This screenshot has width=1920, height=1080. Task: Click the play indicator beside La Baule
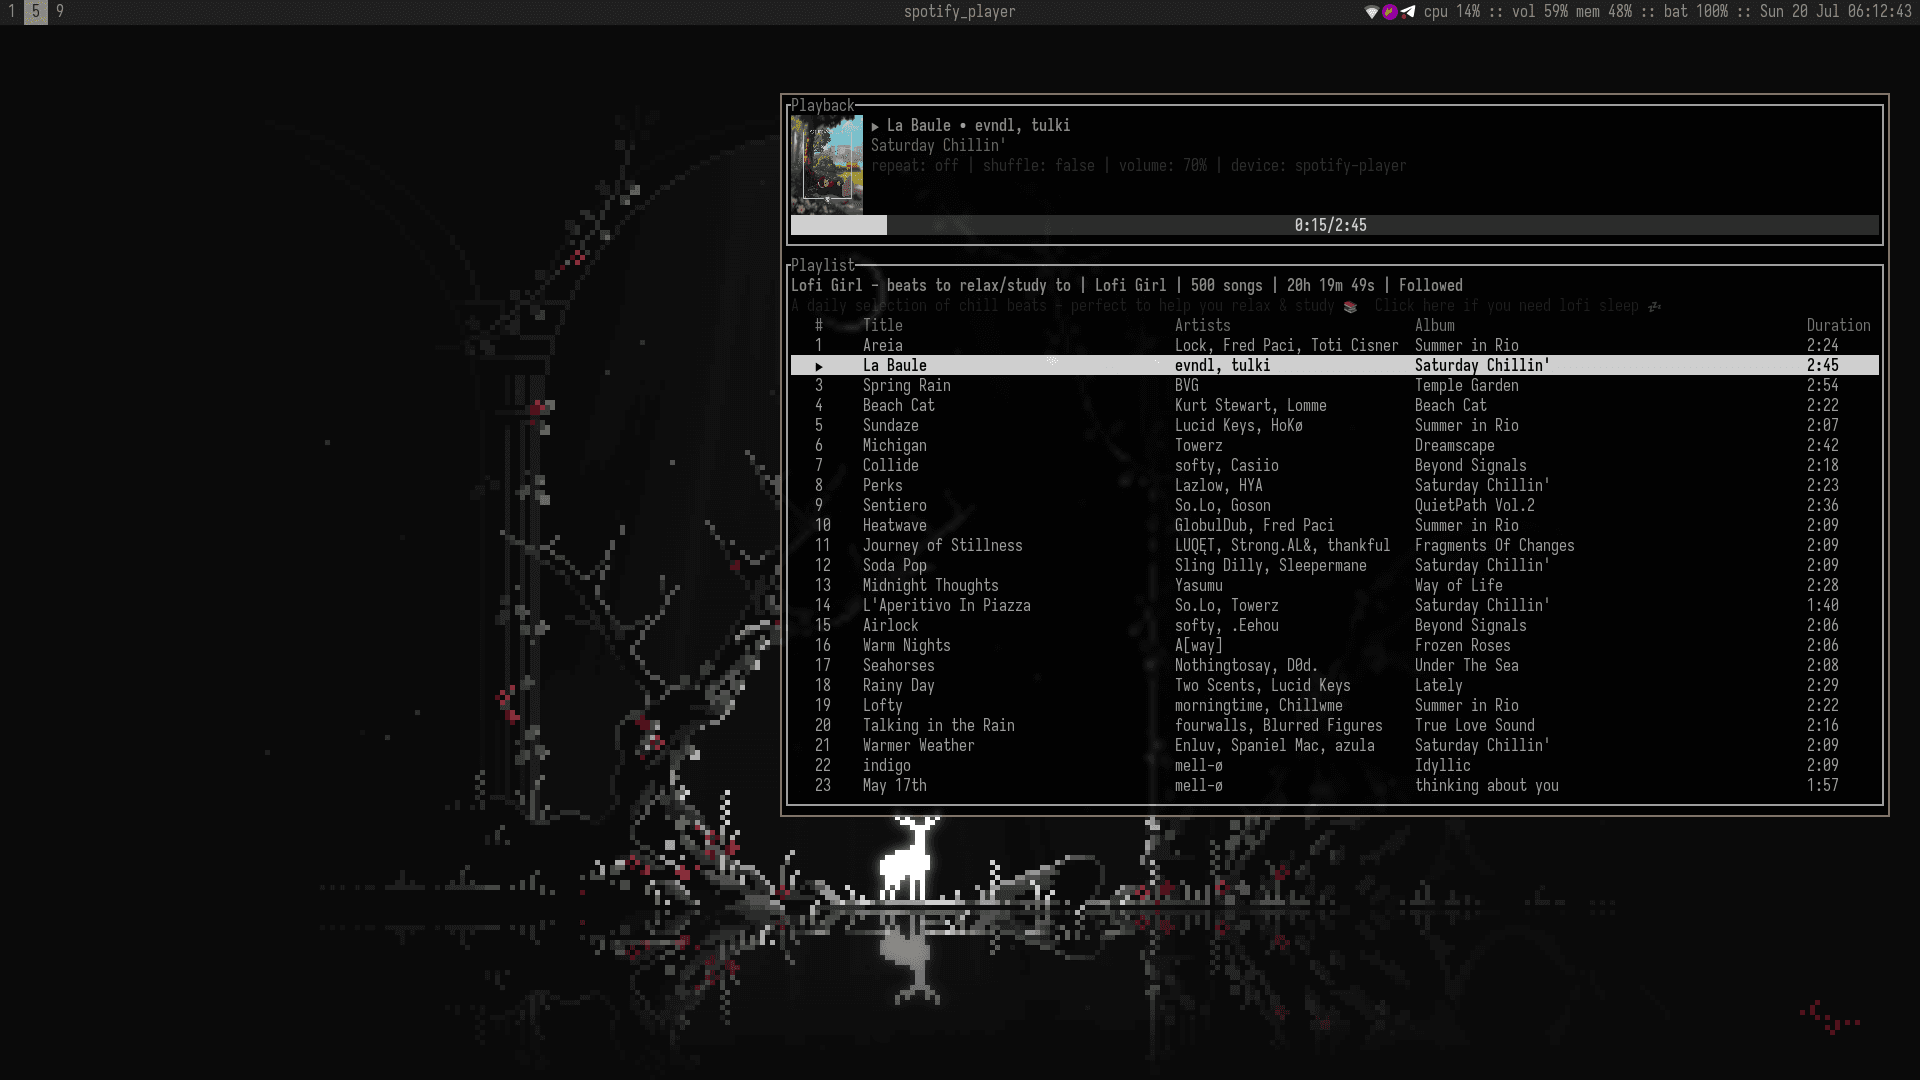[820, 365]
